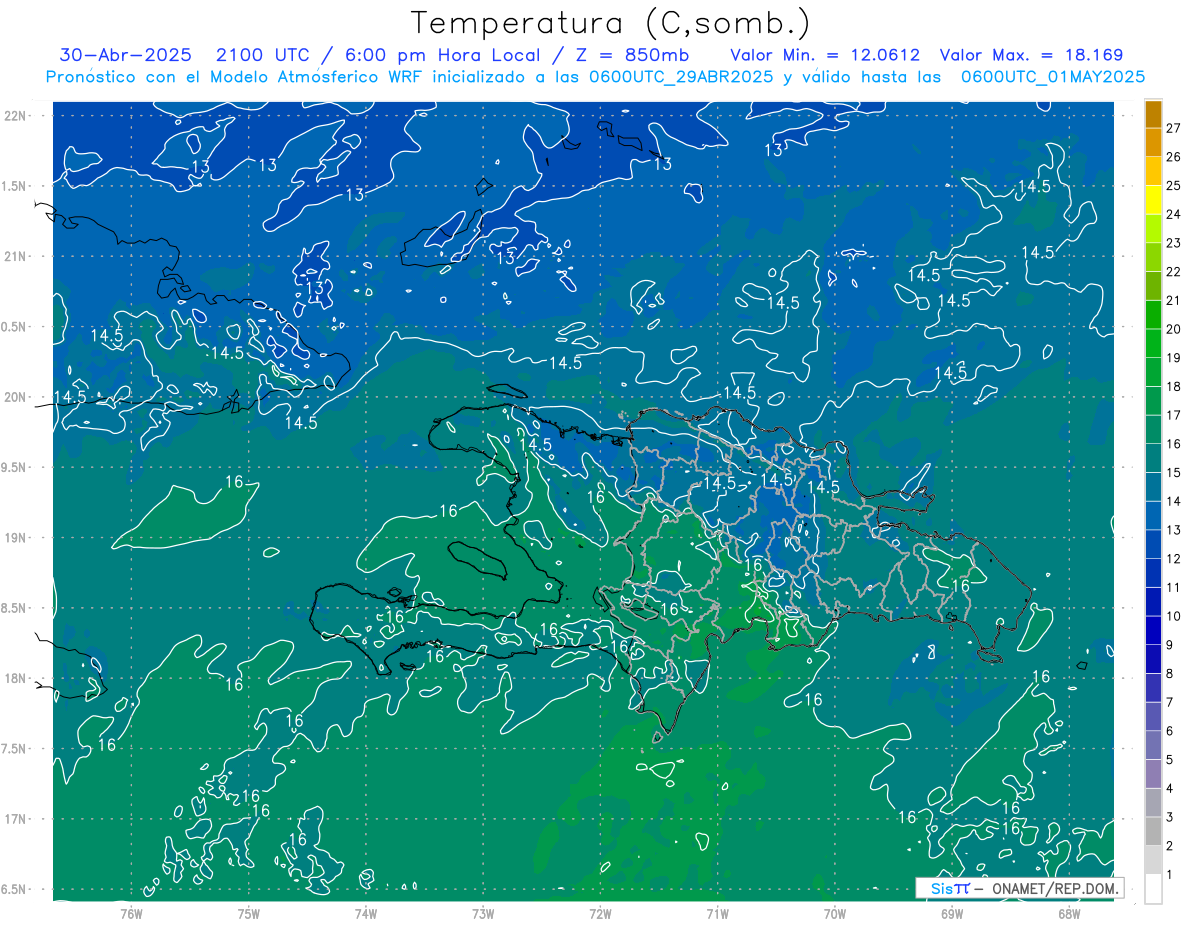This screenshot has height=927, width=1200.
Task: Click the "1.5N" latitude axis label
Action: pos(16,186)
